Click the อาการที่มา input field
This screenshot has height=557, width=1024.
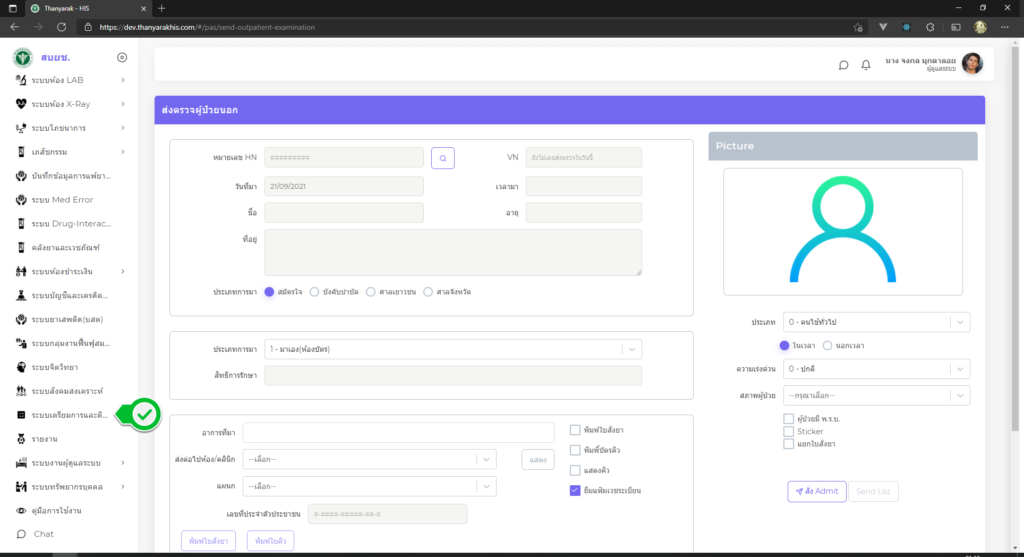[x=398, y=432]
